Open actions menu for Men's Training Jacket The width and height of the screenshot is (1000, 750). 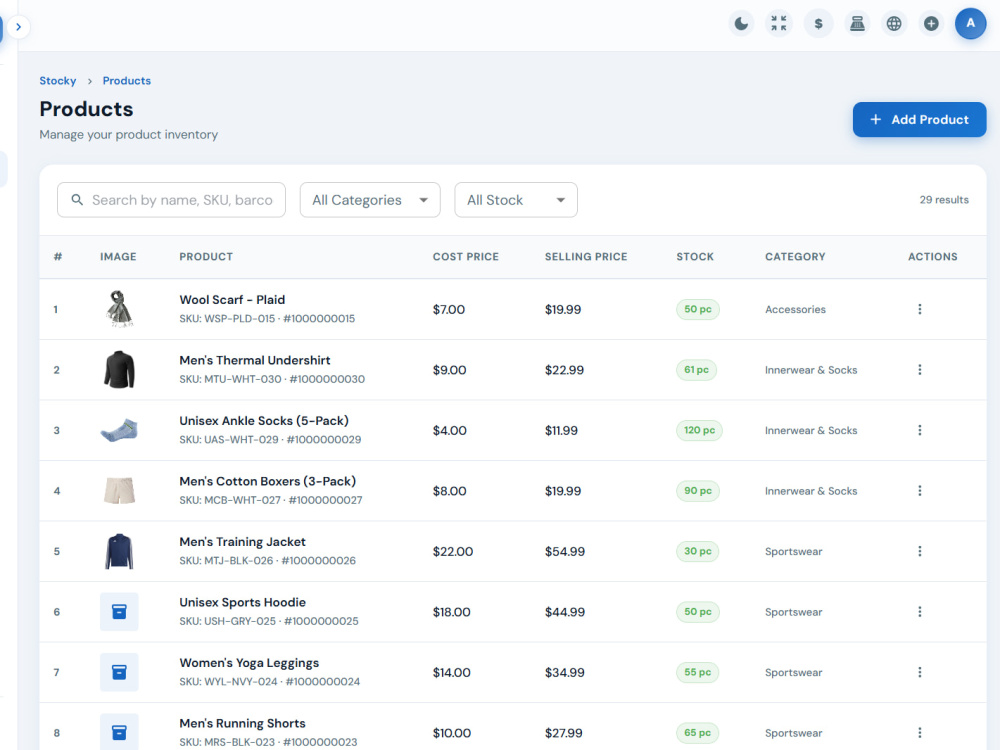920,552
